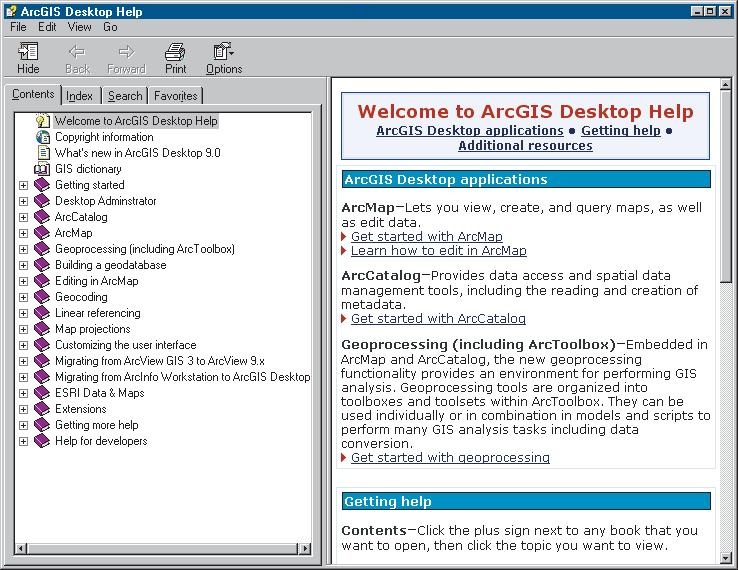Click the help pane scroll down arrow
Screen dimensions: 738x570
(x=725, y=558)
